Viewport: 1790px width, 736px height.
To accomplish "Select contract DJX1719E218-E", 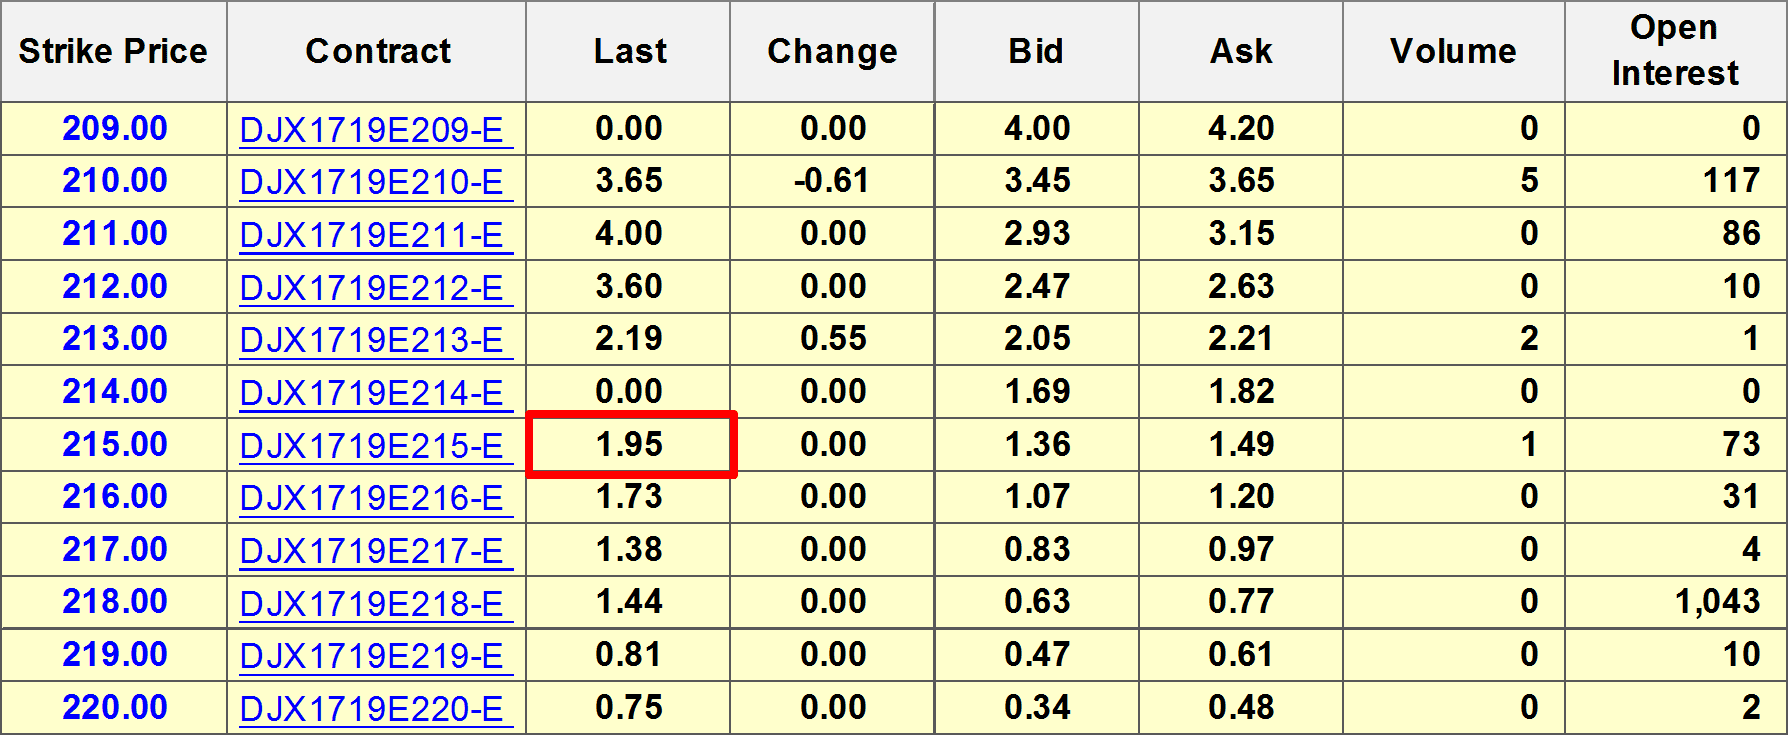I will point(371,603).
